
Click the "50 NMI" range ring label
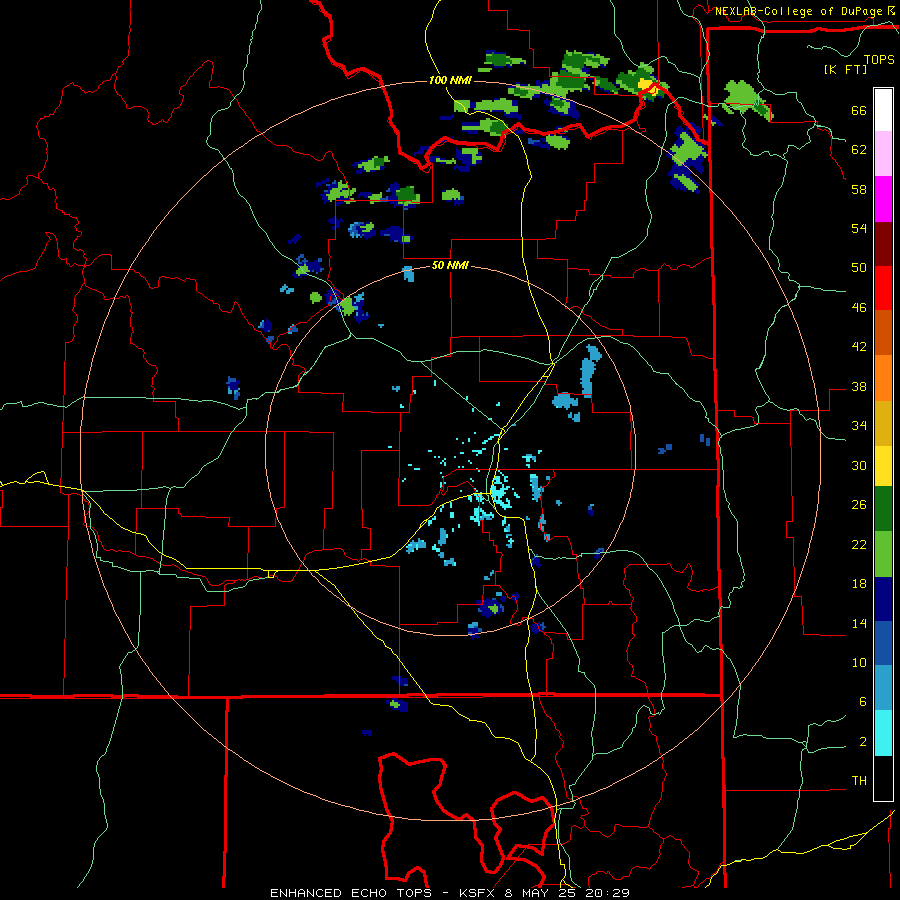450,266
